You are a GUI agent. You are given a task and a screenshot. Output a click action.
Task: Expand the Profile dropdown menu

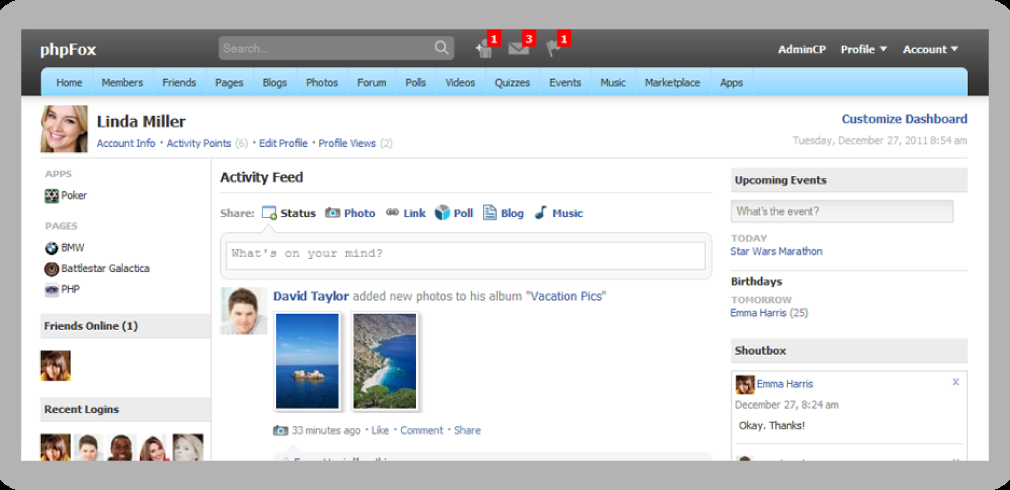(x=864, y=49)
